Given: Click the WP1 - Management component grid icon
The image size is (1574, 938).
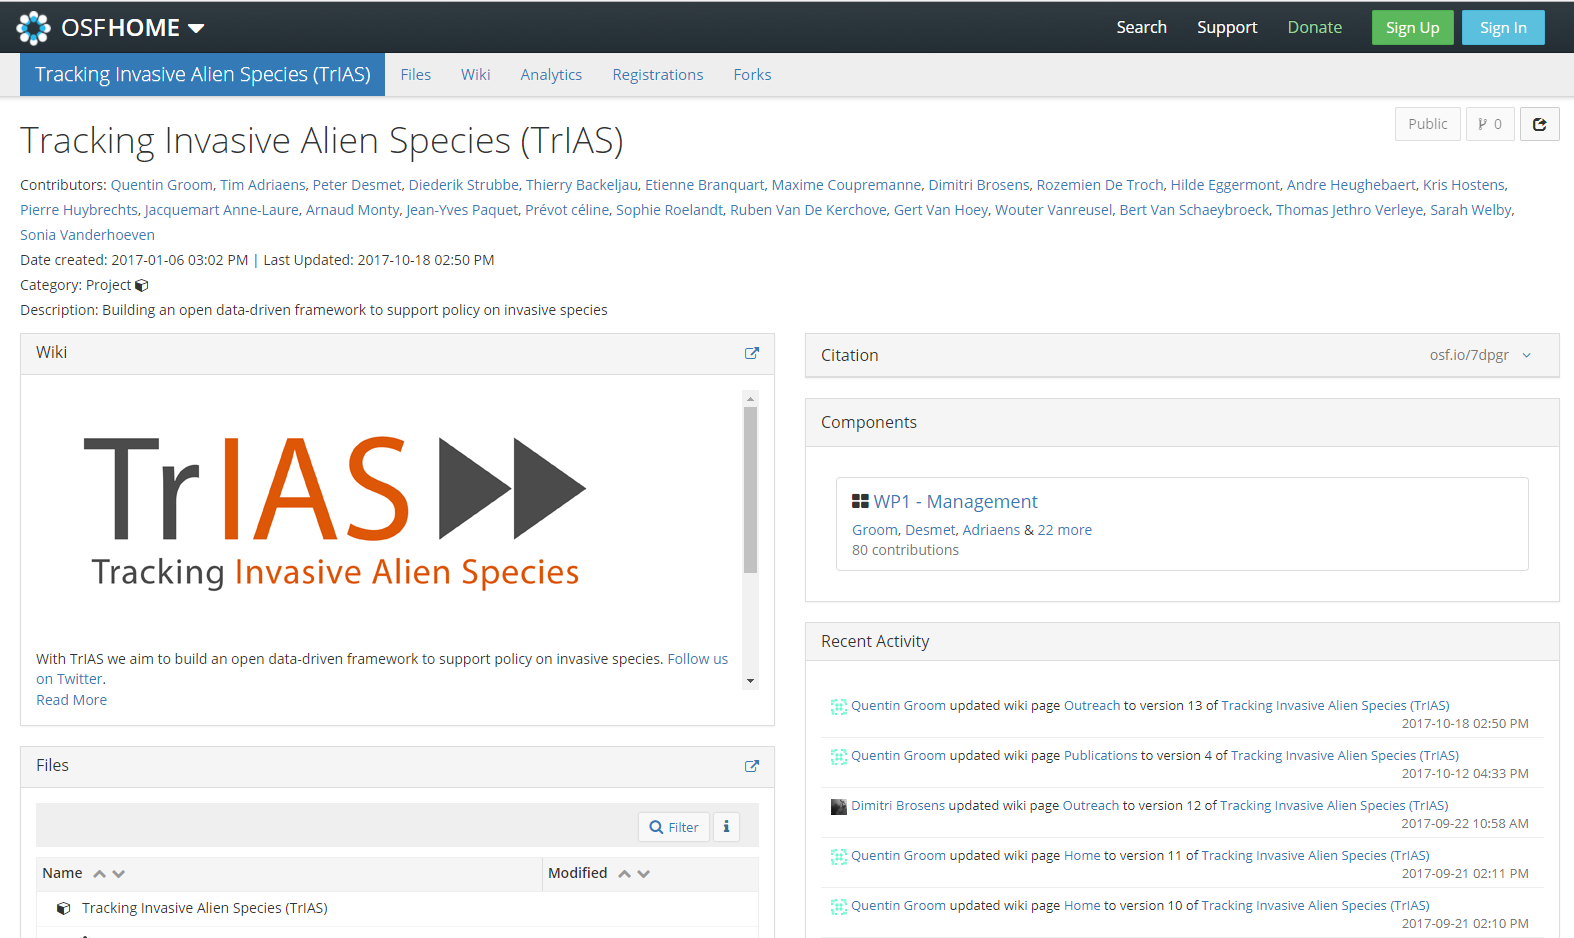Looking at the screenshot, I should [860, 501].
